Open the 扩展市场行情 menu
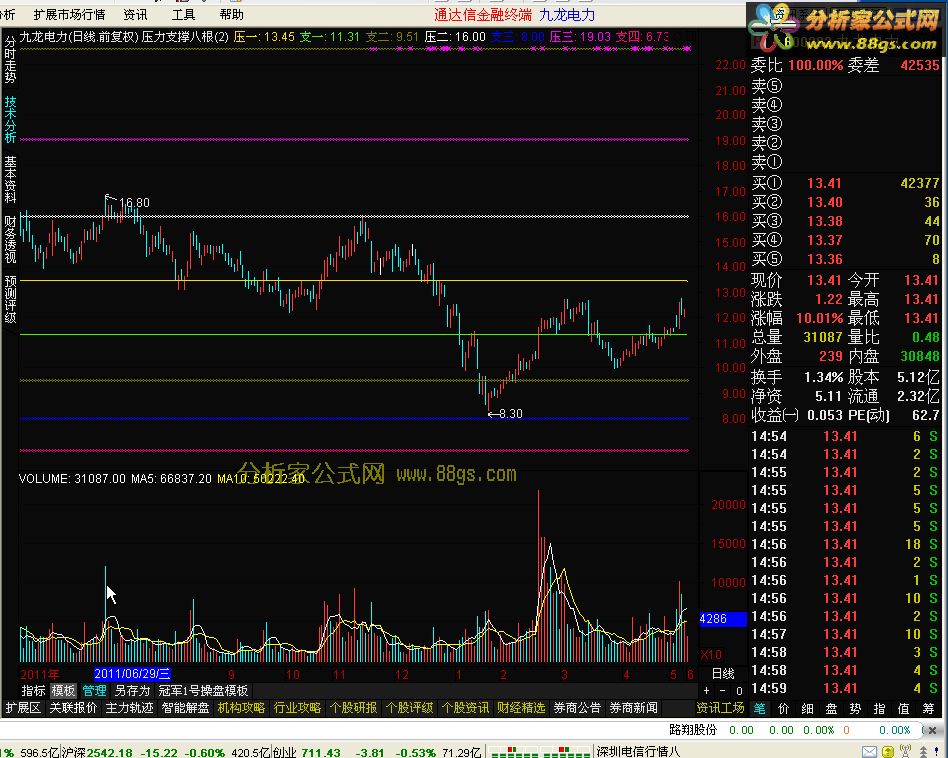The width and height of the screenshot is (948, 758). click(70, 15)
